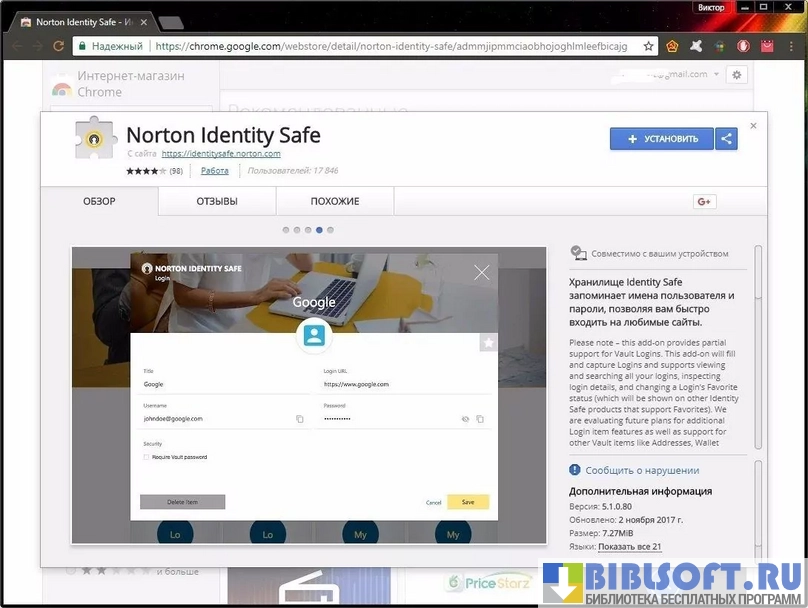Open the web store settings gear
The width and height of the screenshot is (808, 608).
pos(737,75)
